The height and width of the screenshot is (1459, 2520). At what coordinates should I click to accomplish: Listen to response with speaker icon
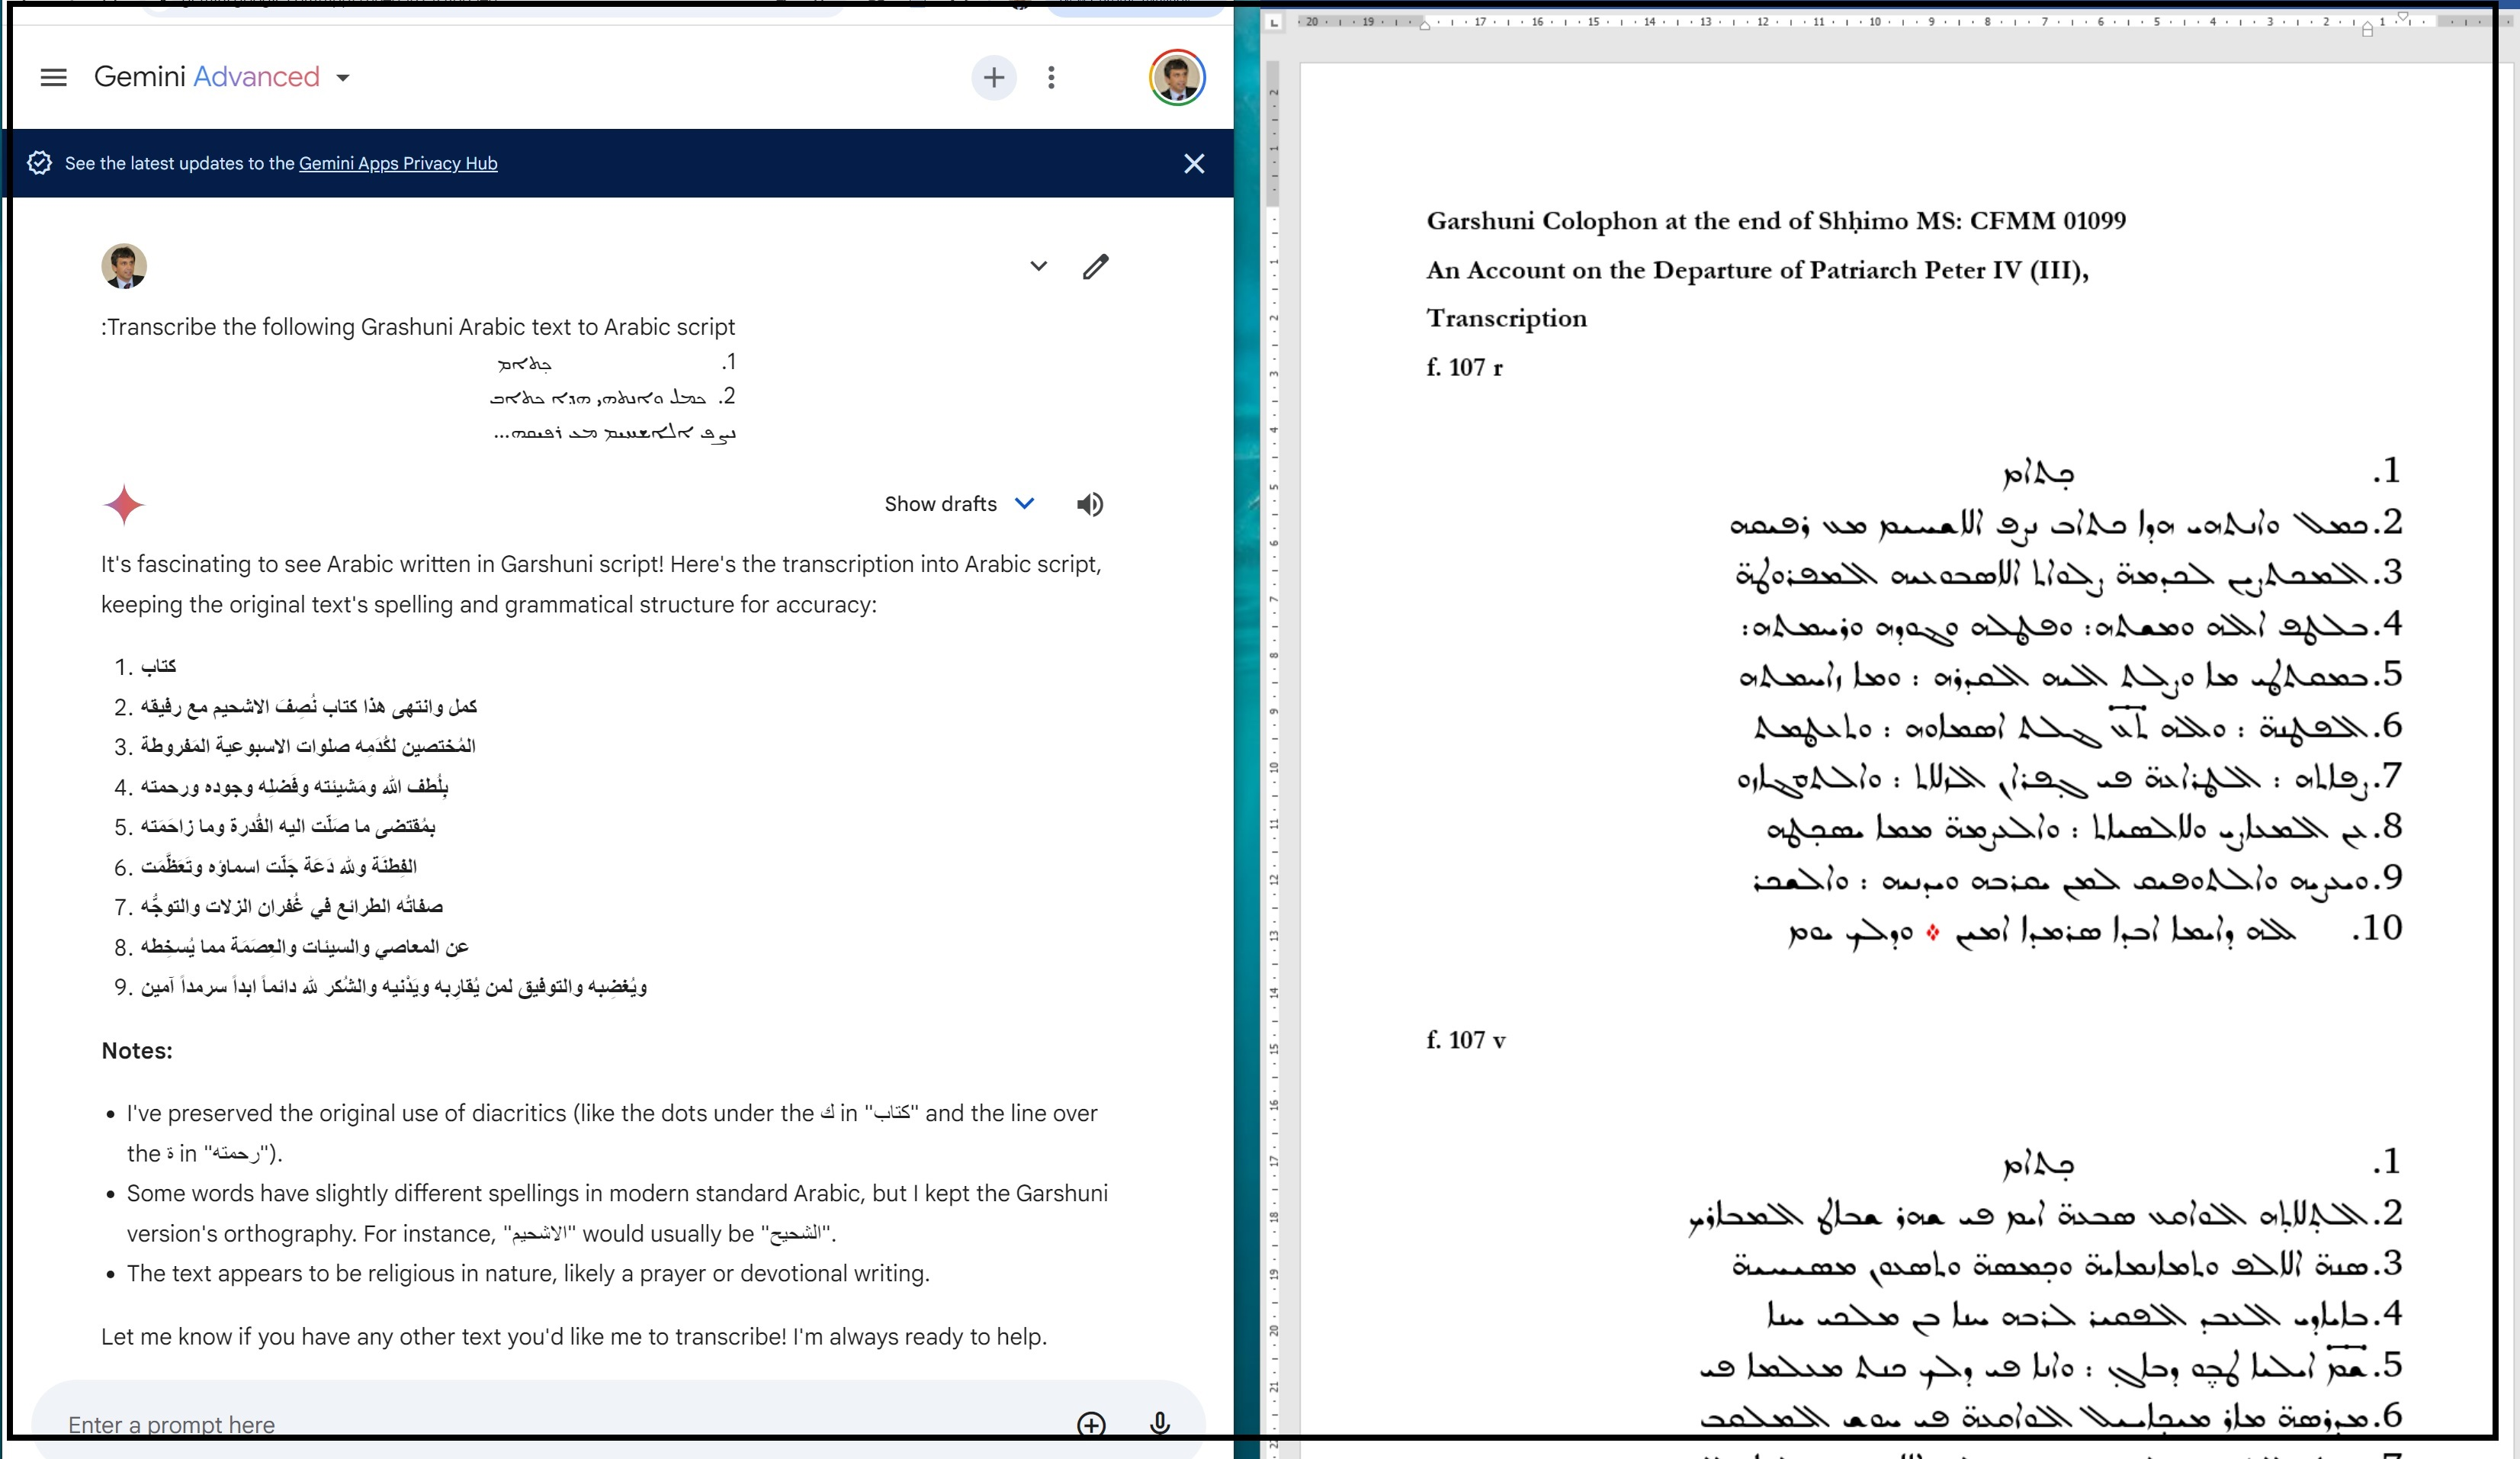point(1089,504)
